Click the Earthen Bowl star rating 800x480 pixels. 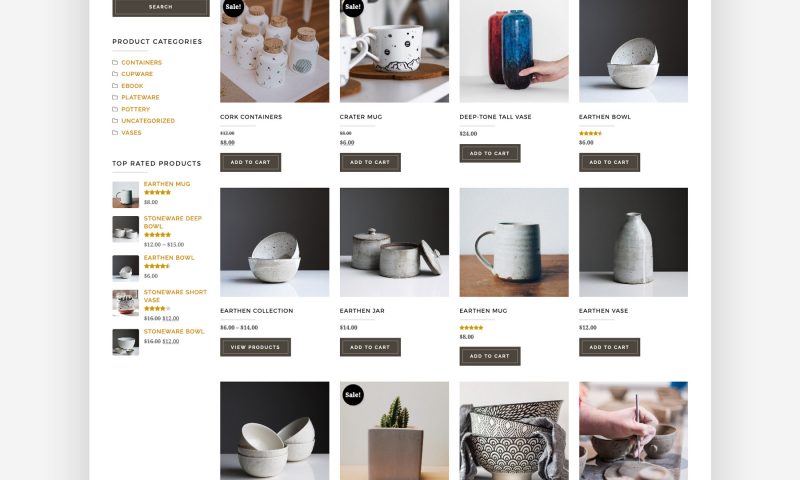pos(590,134)
